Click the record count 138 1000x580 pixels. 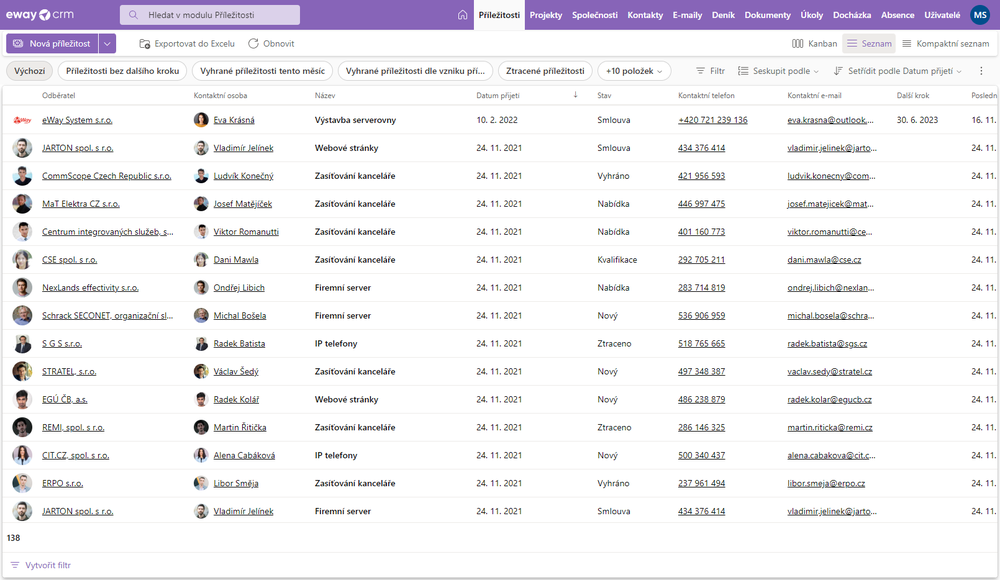13,538
